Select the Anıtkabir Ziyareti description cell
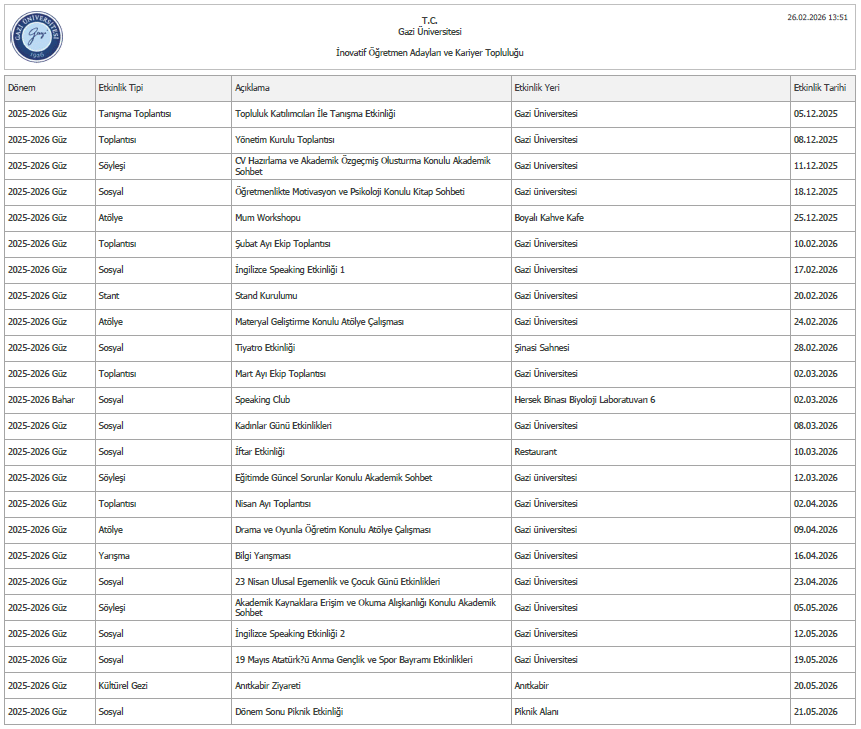 tap(268, 686)
